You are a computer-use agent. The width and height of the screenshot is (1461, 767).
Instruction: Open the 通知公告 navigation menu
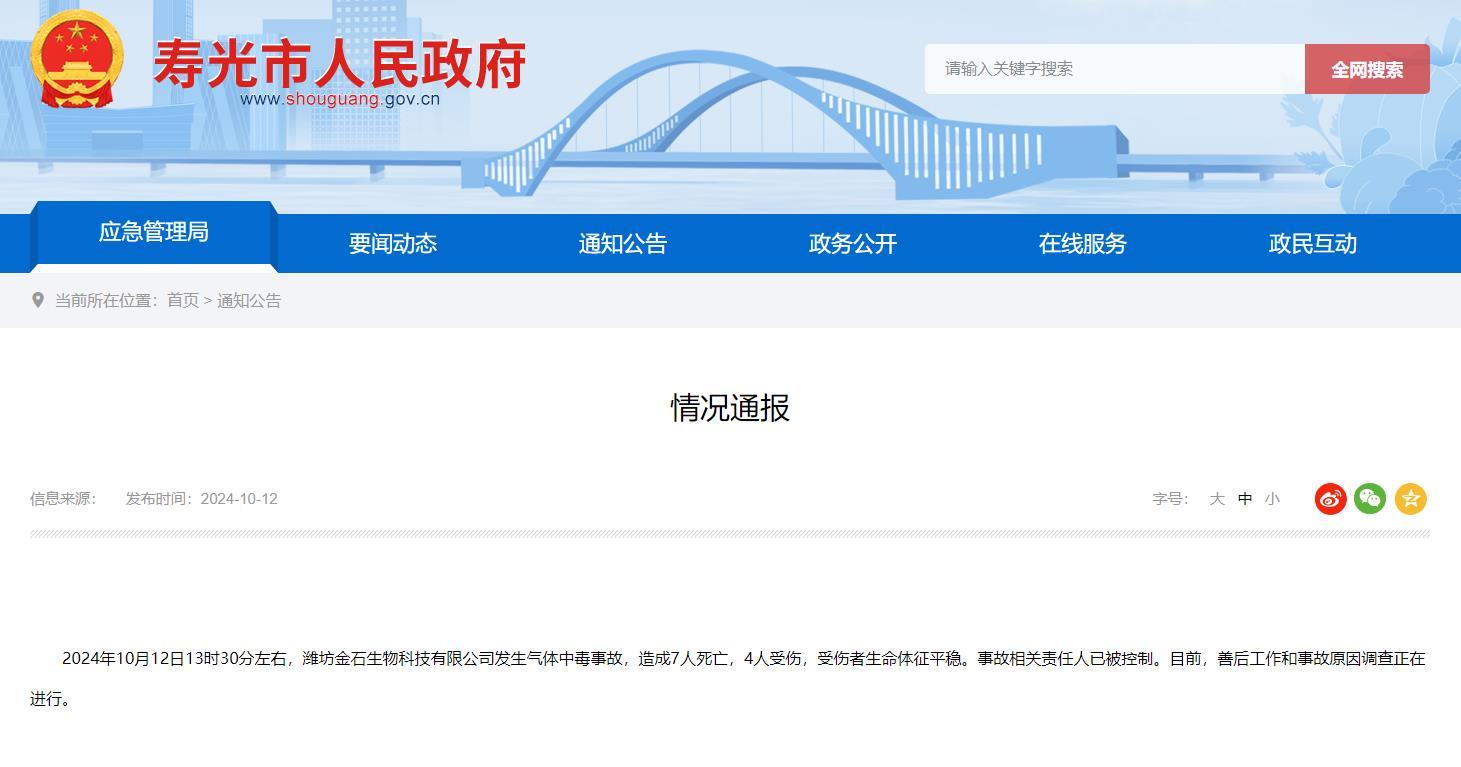click(622, 244)
